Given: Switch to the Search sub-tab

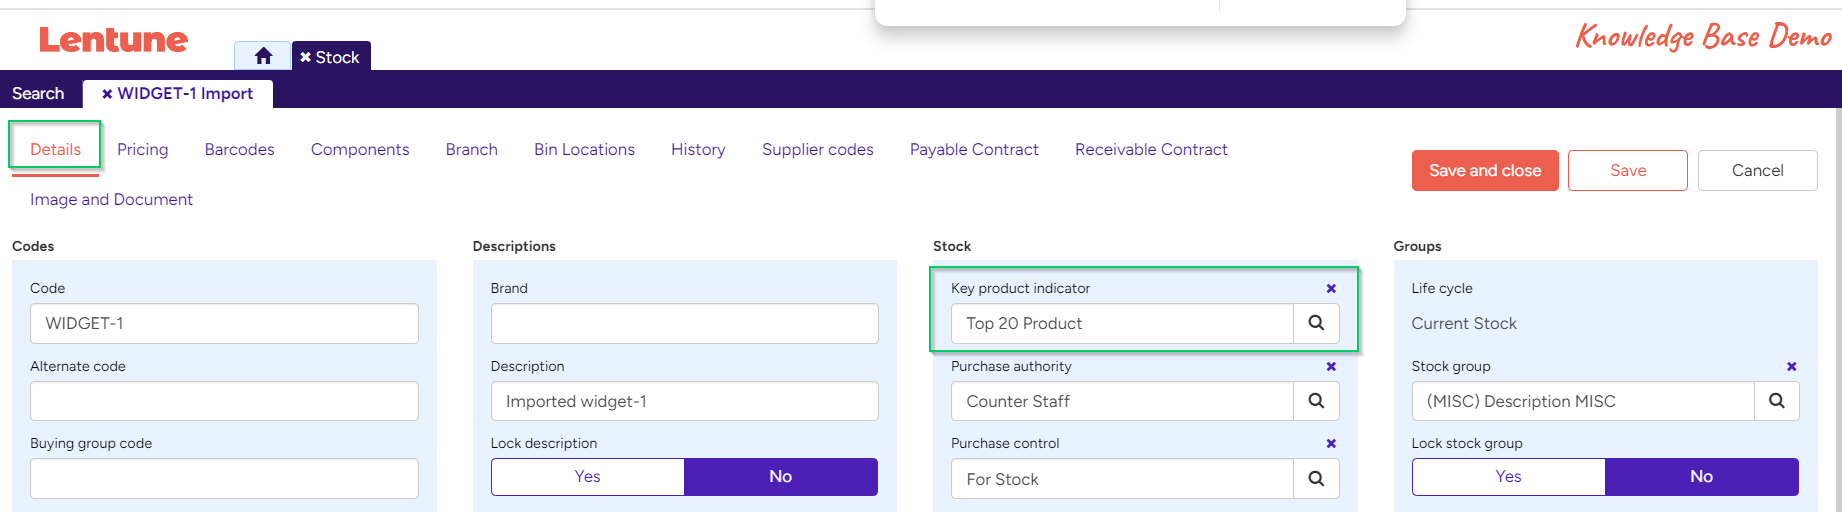Looking at the screenshot, I should pos(38,93).
